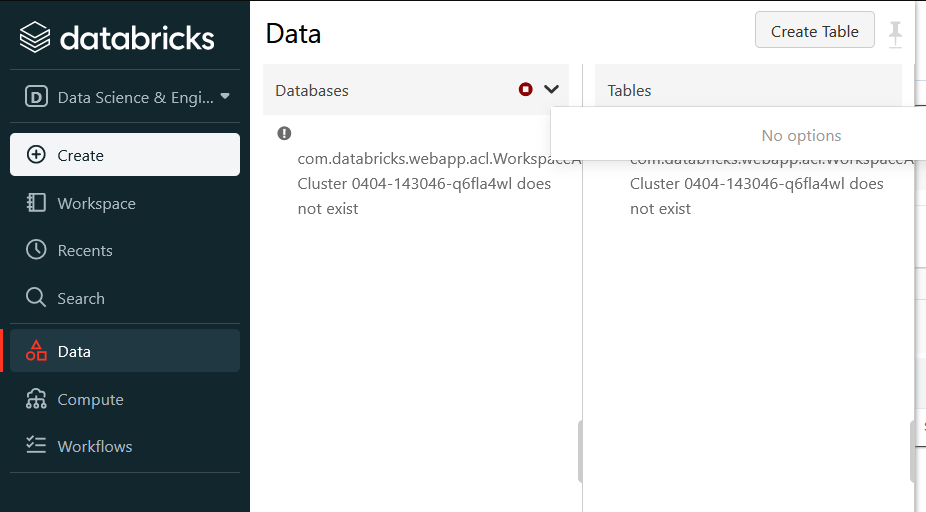Image resolution: width=926 pixels, height=512 pixels.
Task: Click the Tables panel scrollbar handle
Action: (x=911, y=451)
